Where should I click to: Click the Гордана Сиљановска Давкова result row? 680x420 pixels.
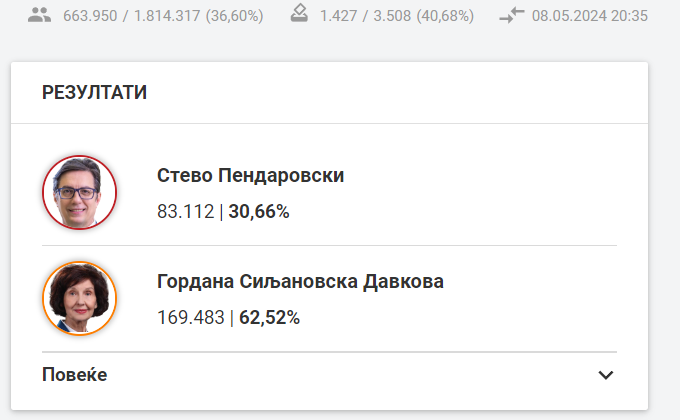click(x=329, y=299)
